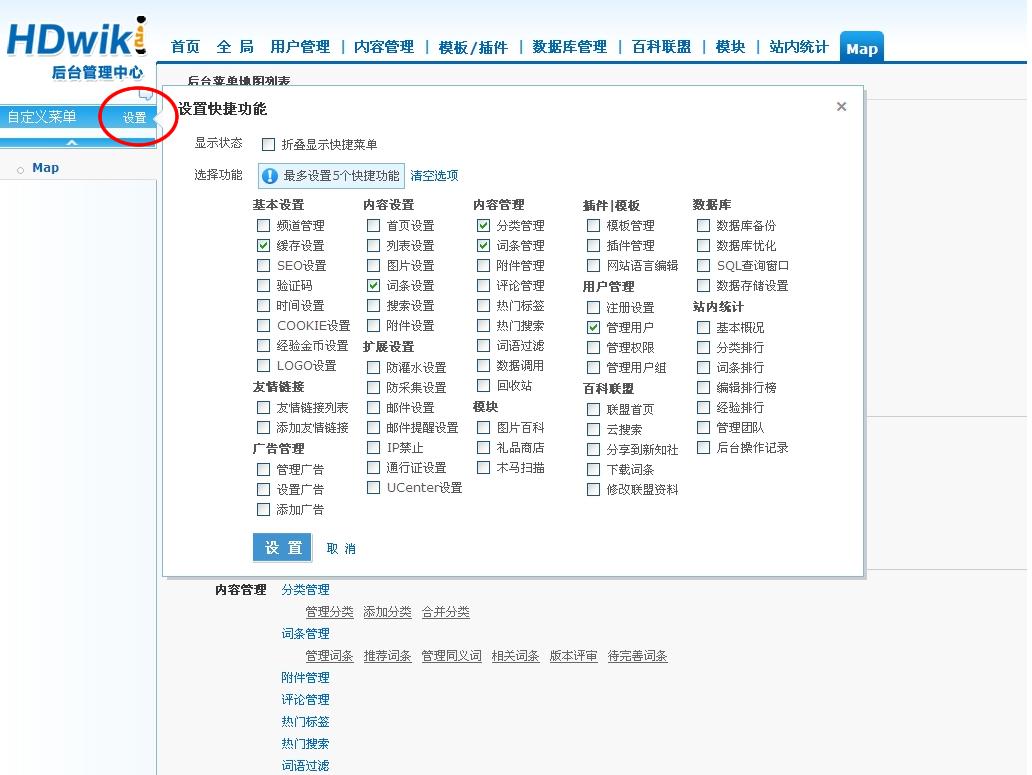Check the COOKIE设置 checkbox
The width and height of the screenshot is (1032, 775).
263,326
